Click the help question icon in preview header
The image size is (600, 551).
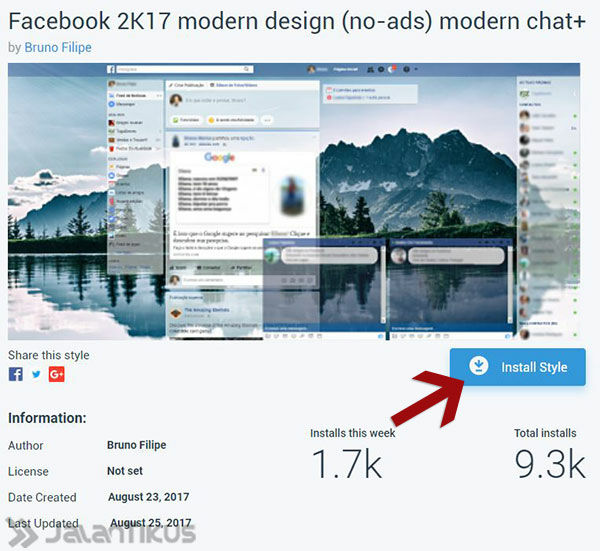coord(406,69)
